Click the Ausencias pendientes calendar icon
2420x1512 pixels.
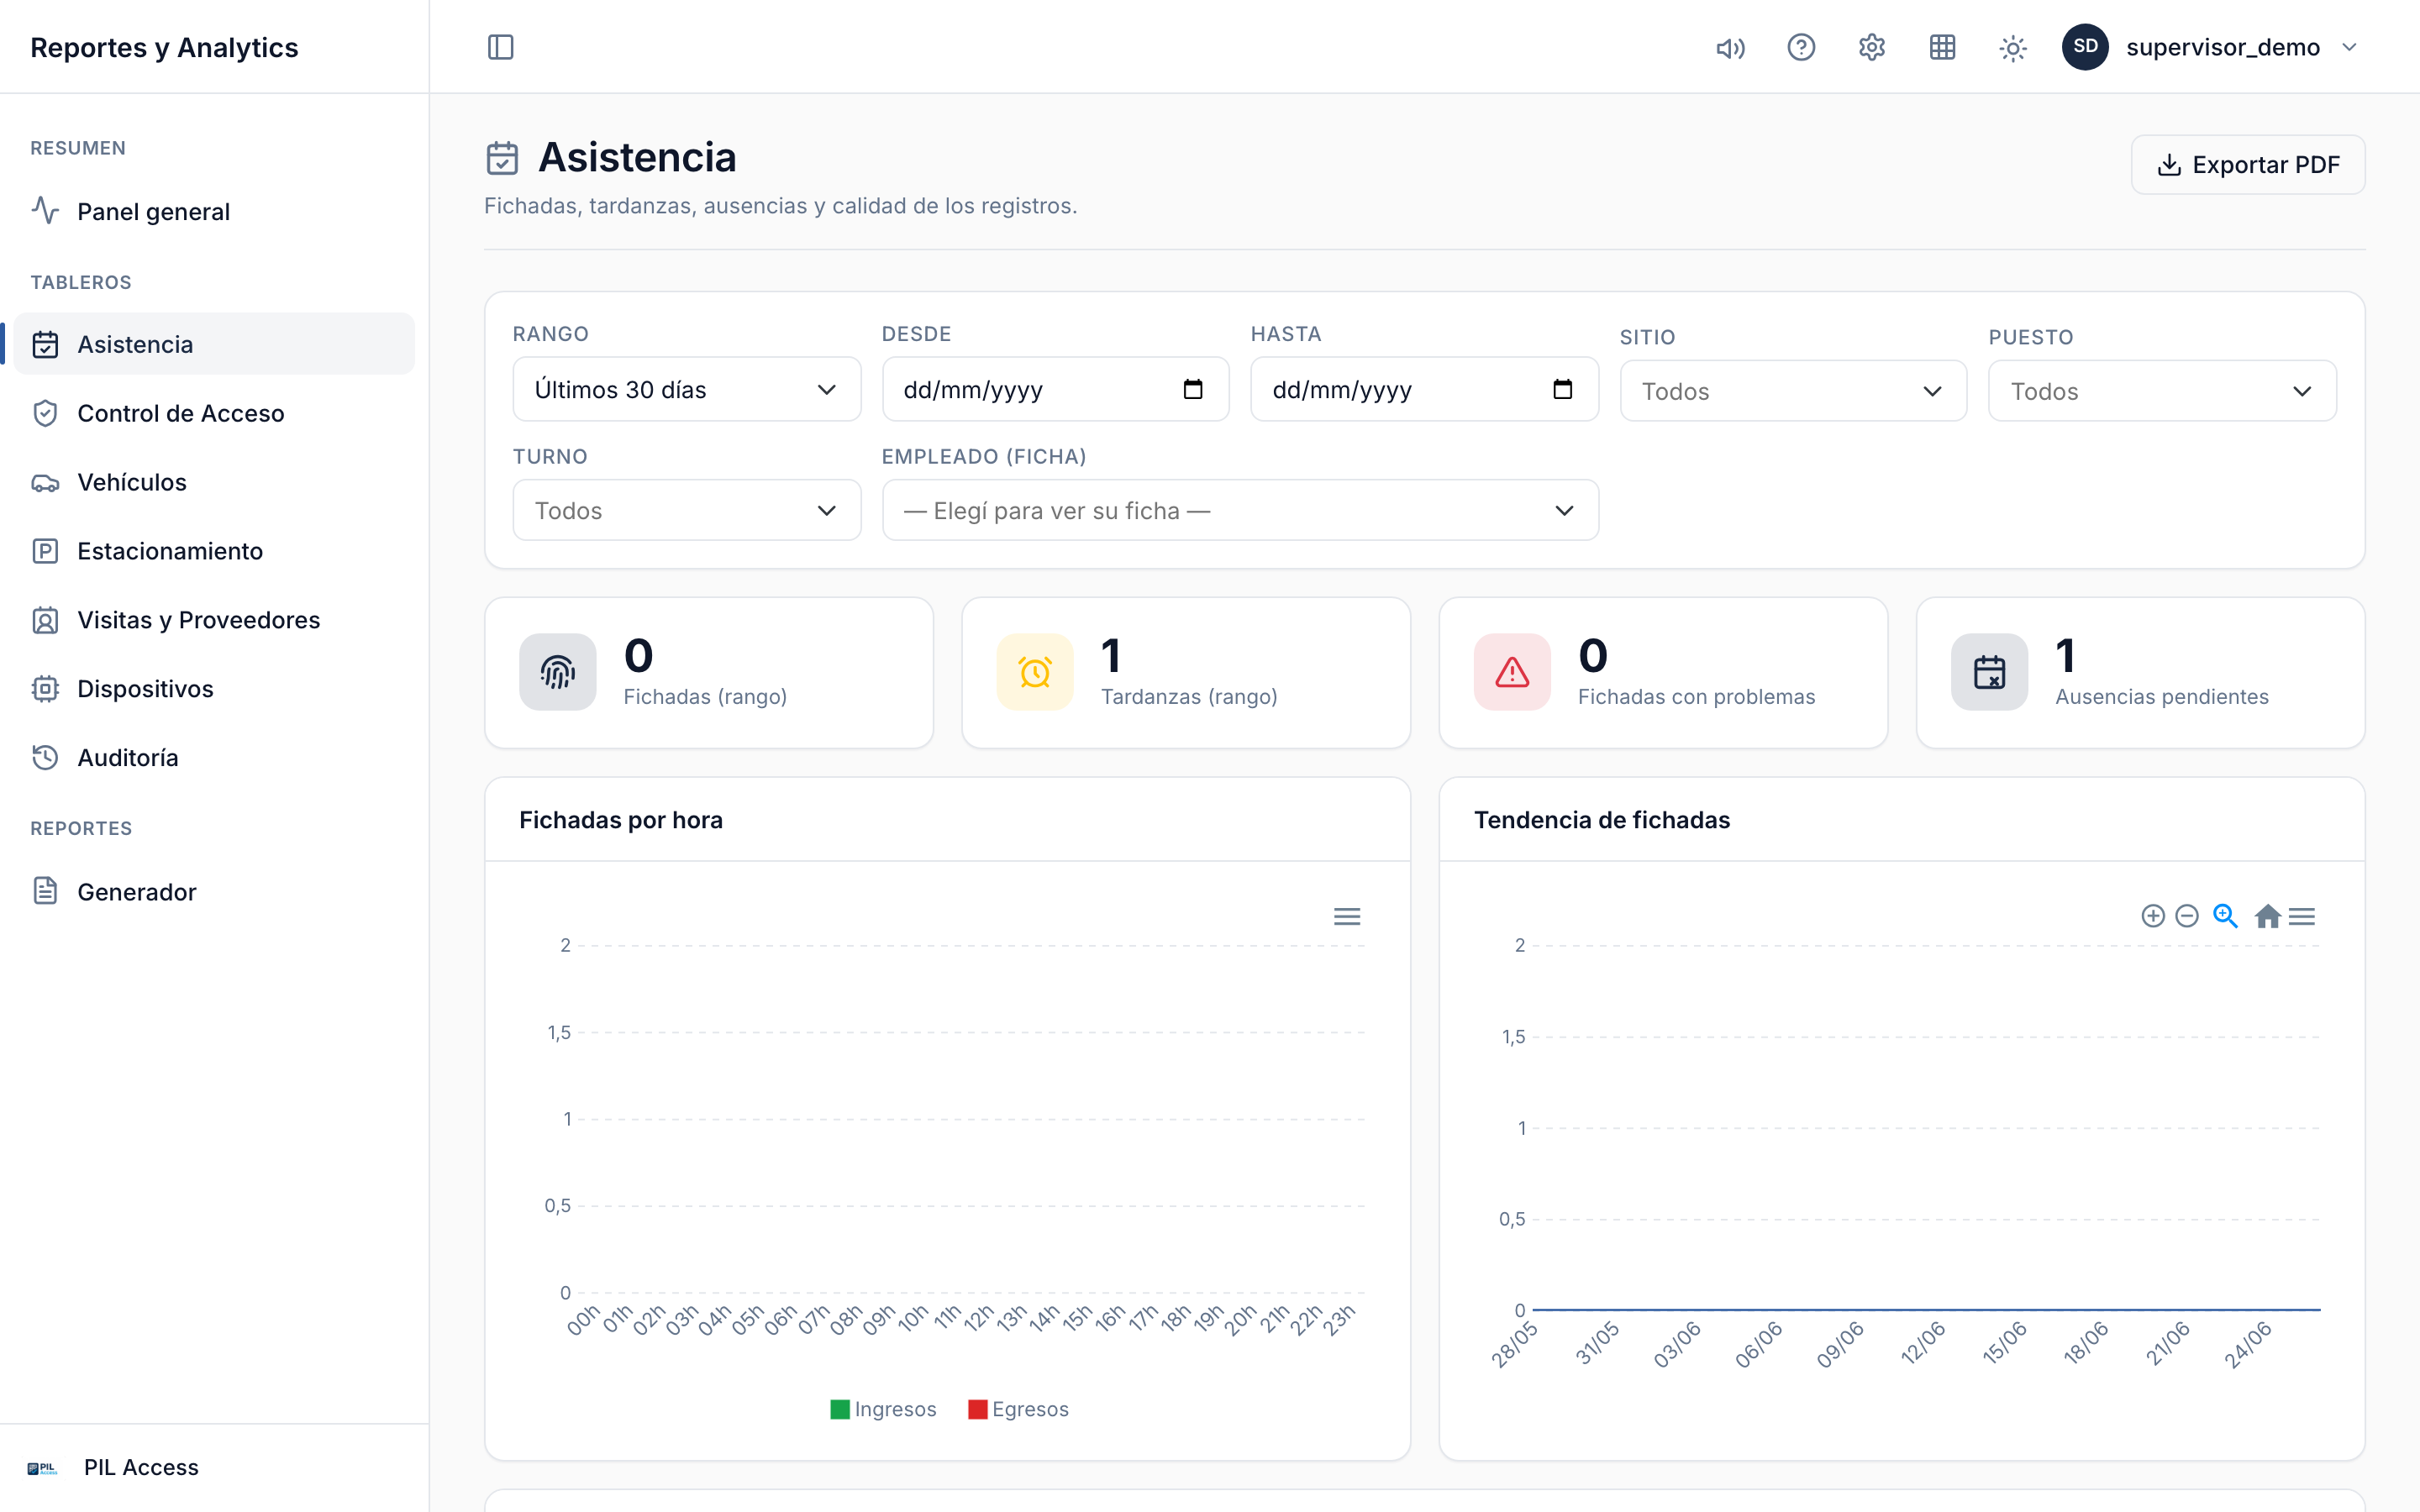point(1990,672)
